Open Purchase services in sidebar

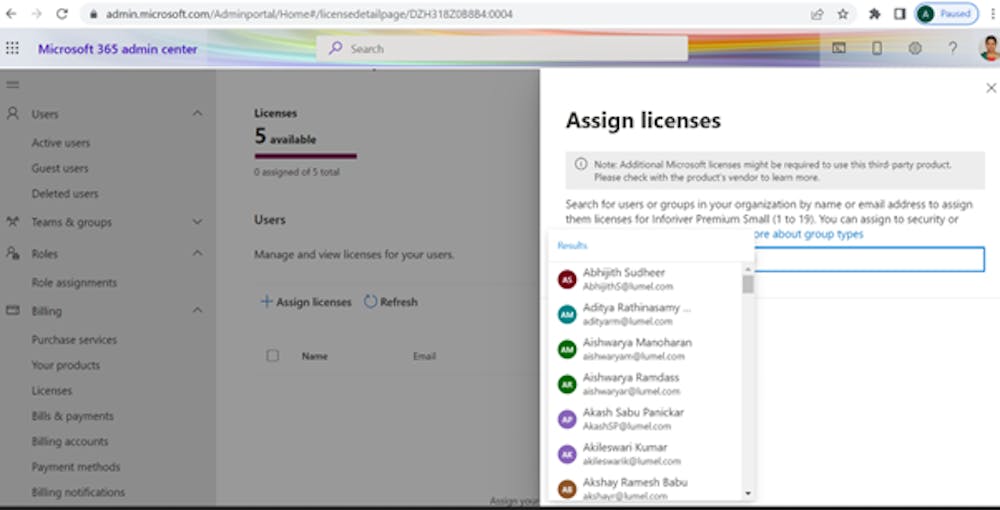[74, 340]
